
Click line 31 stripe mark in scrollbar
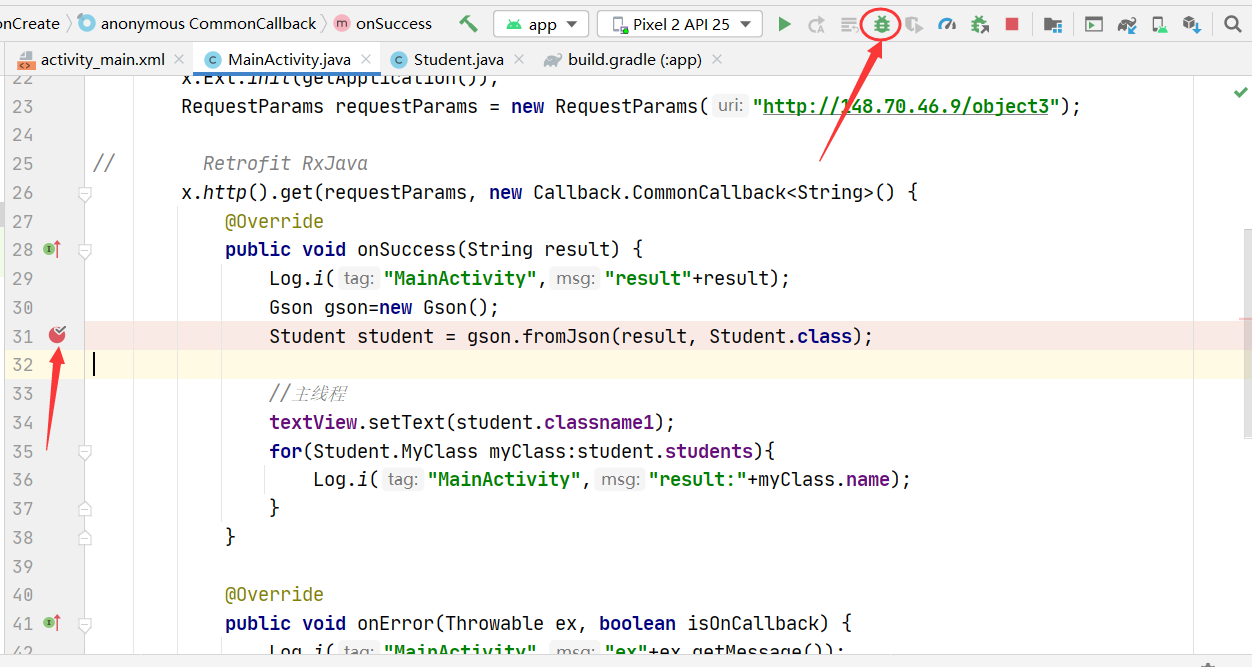point(1245,319)
